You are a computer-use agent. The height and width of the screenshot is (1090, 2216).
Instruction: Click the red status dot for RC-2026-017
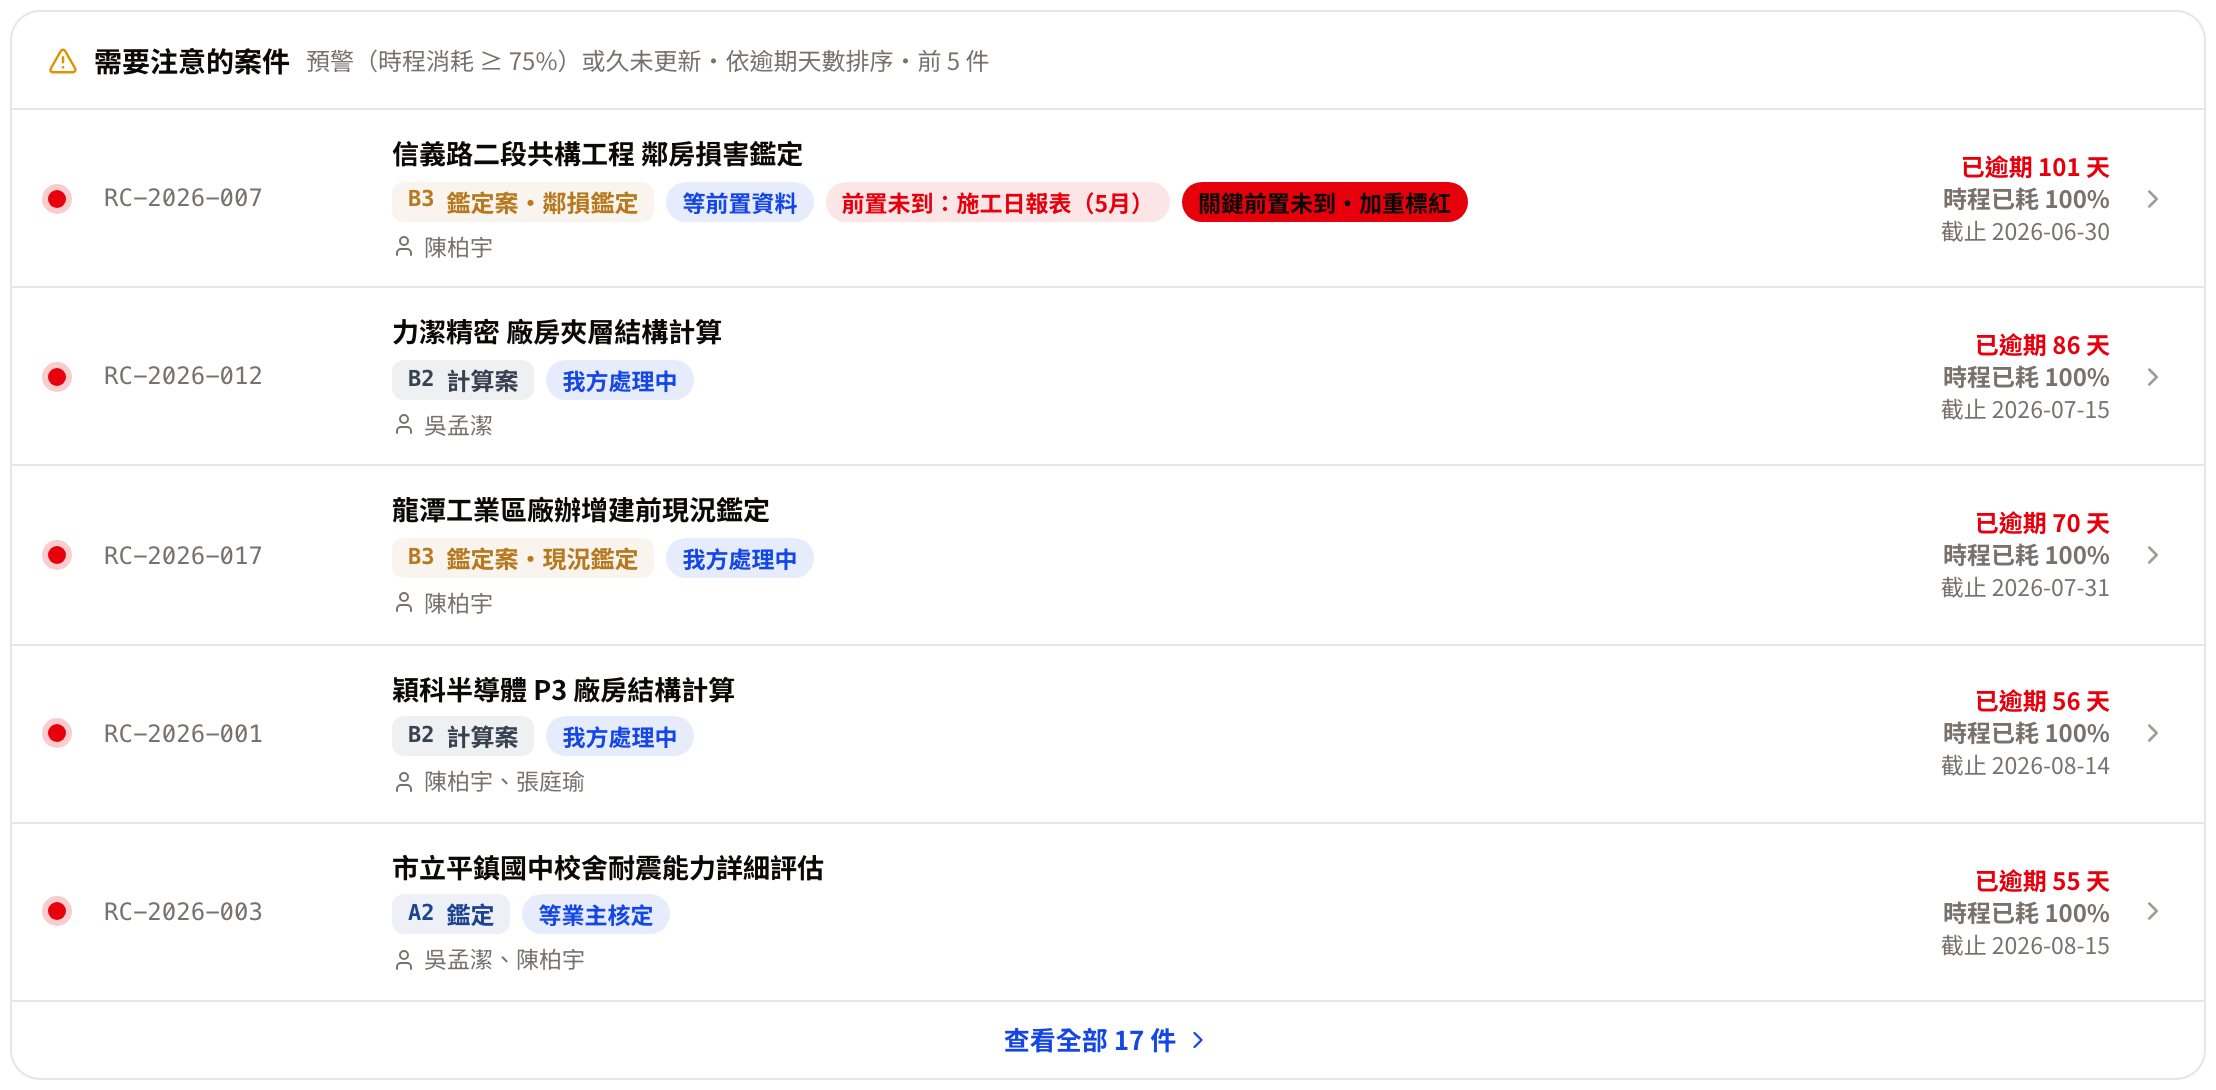coord(57,555)
